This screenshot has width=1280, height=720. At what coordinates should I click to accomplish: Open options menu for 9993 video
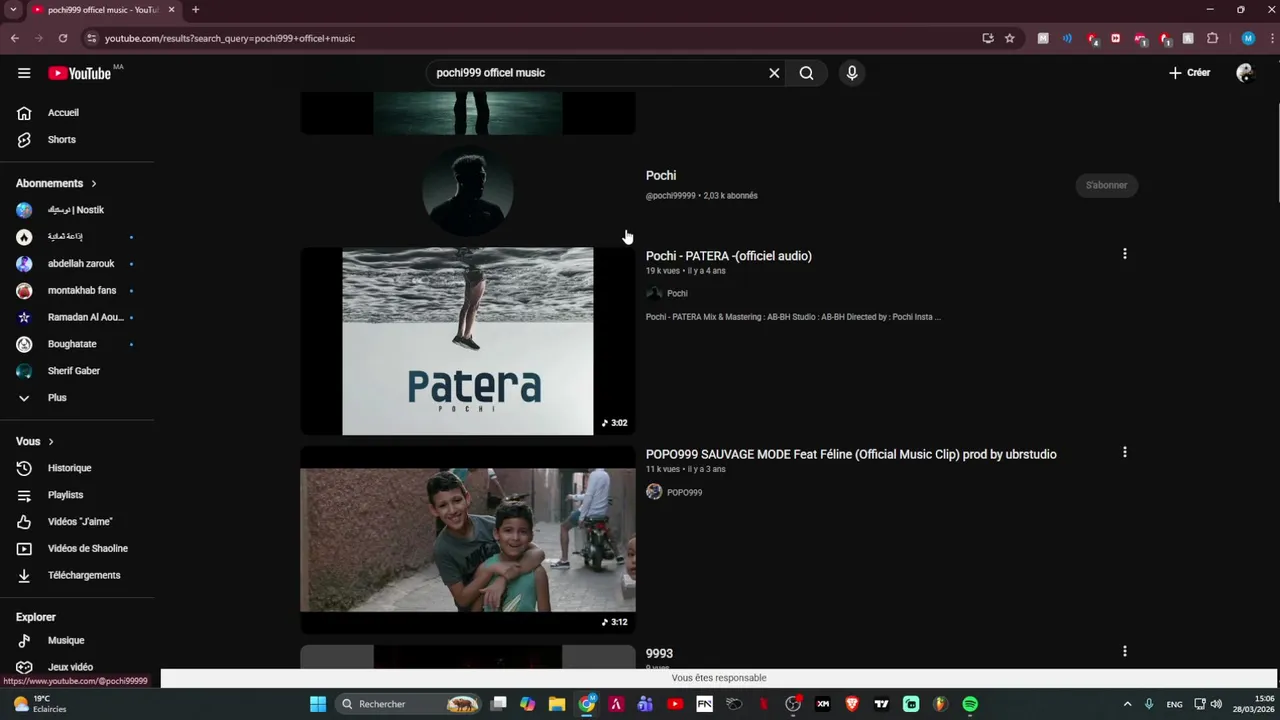[x=1125, y=651]
